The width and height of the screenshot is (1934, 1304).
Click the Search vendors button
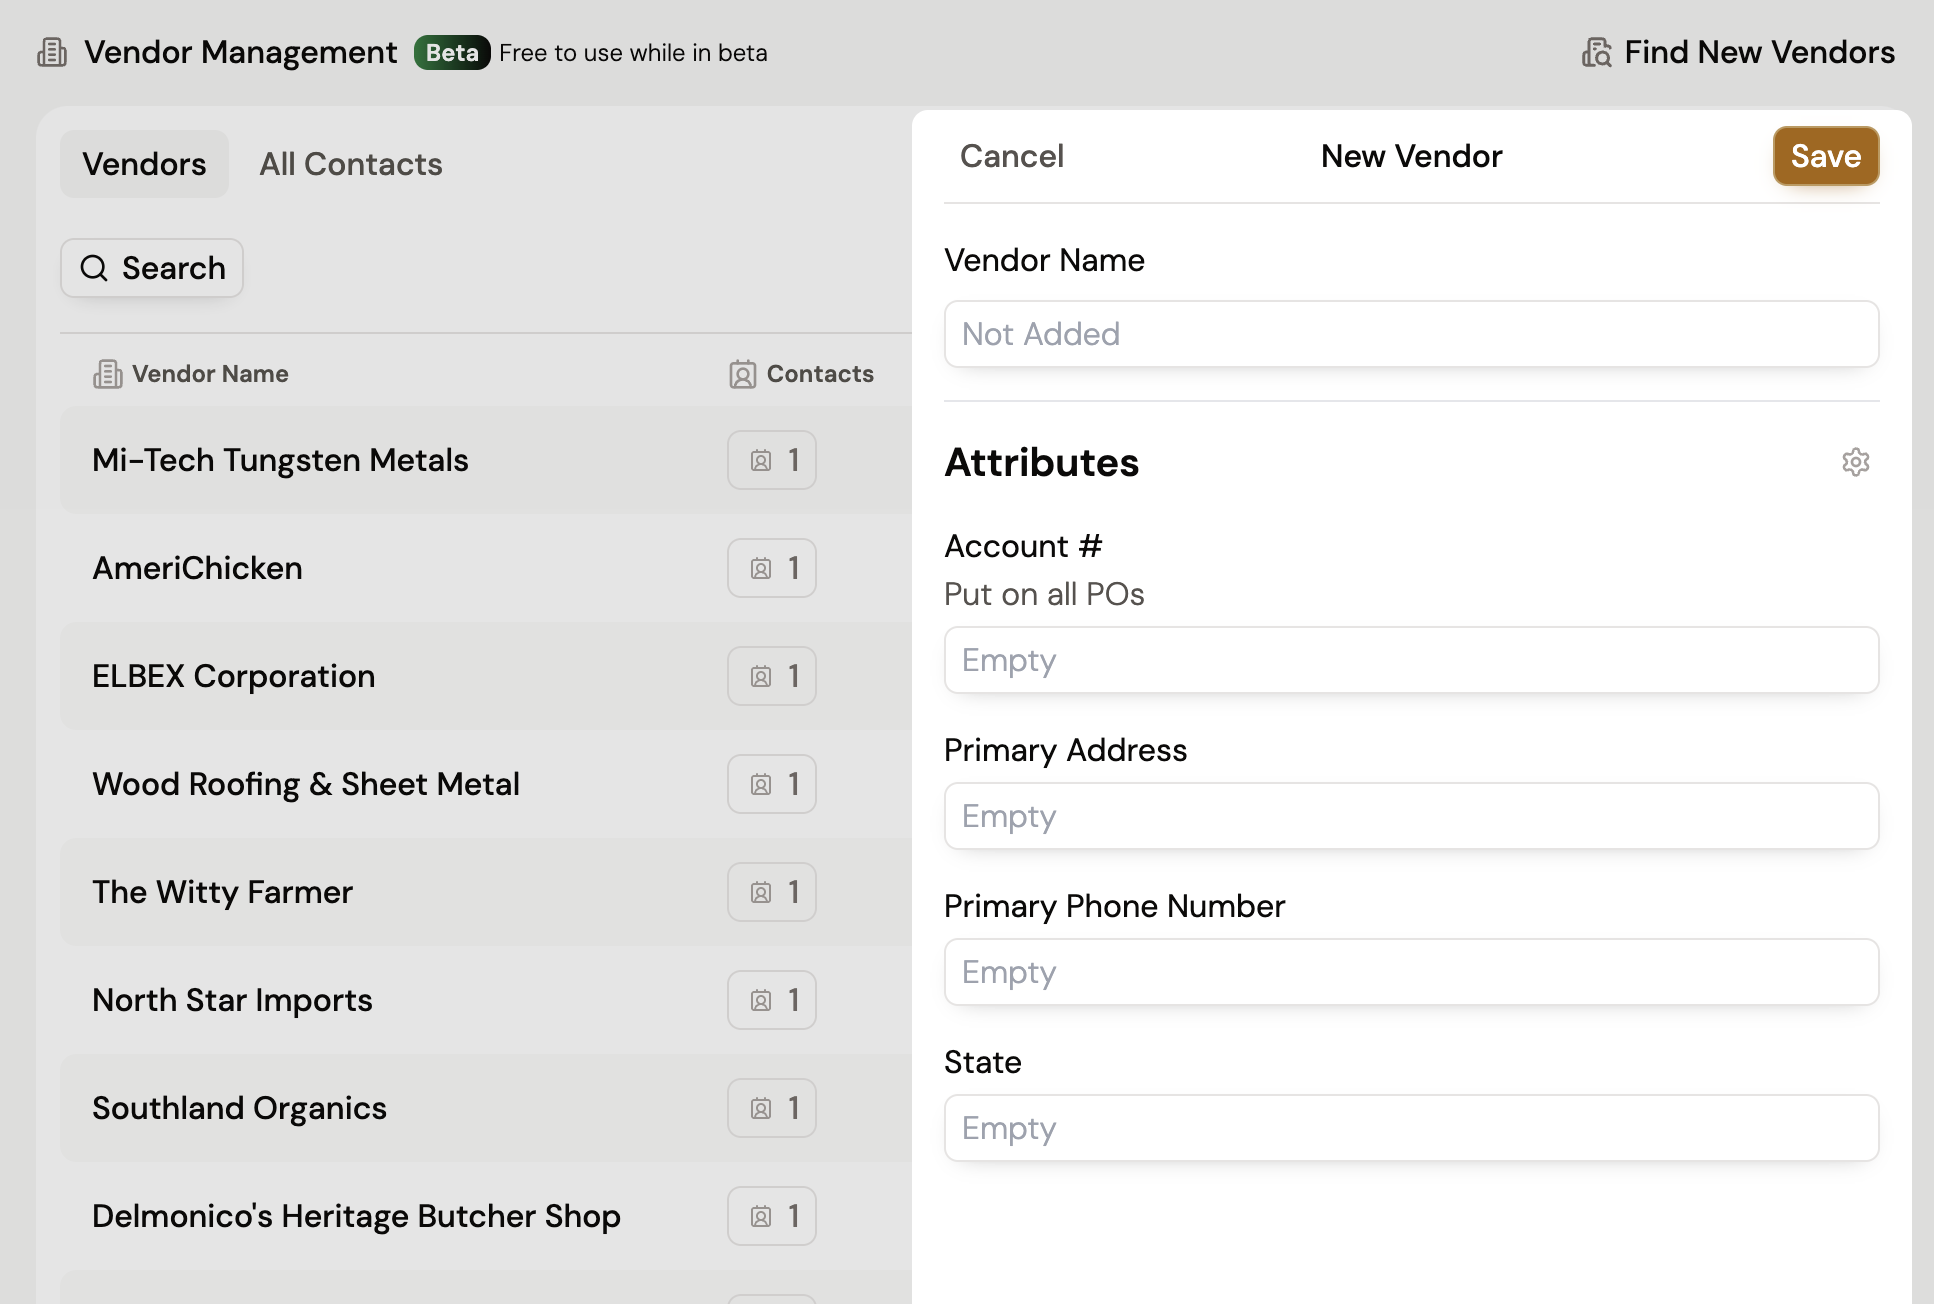pyautogui.click(x=152, y=268)
